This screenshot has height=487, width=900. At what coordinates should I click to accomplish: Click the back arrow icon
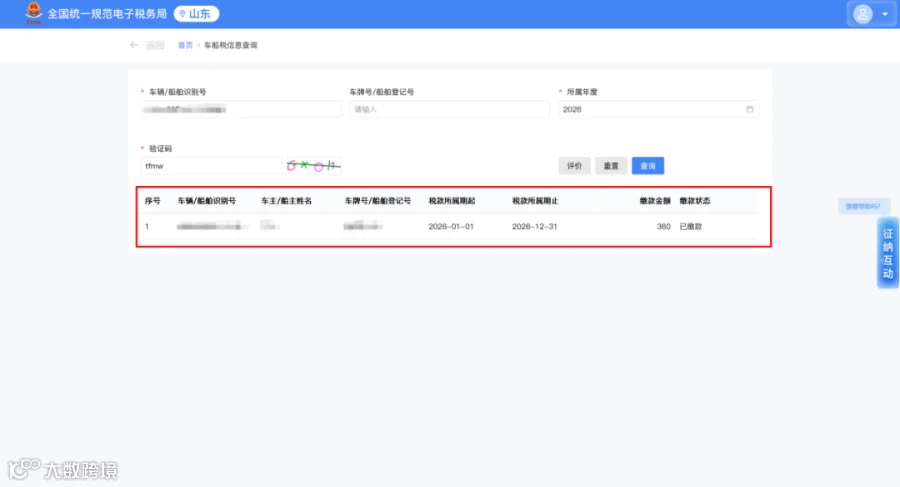click(134, 45)
